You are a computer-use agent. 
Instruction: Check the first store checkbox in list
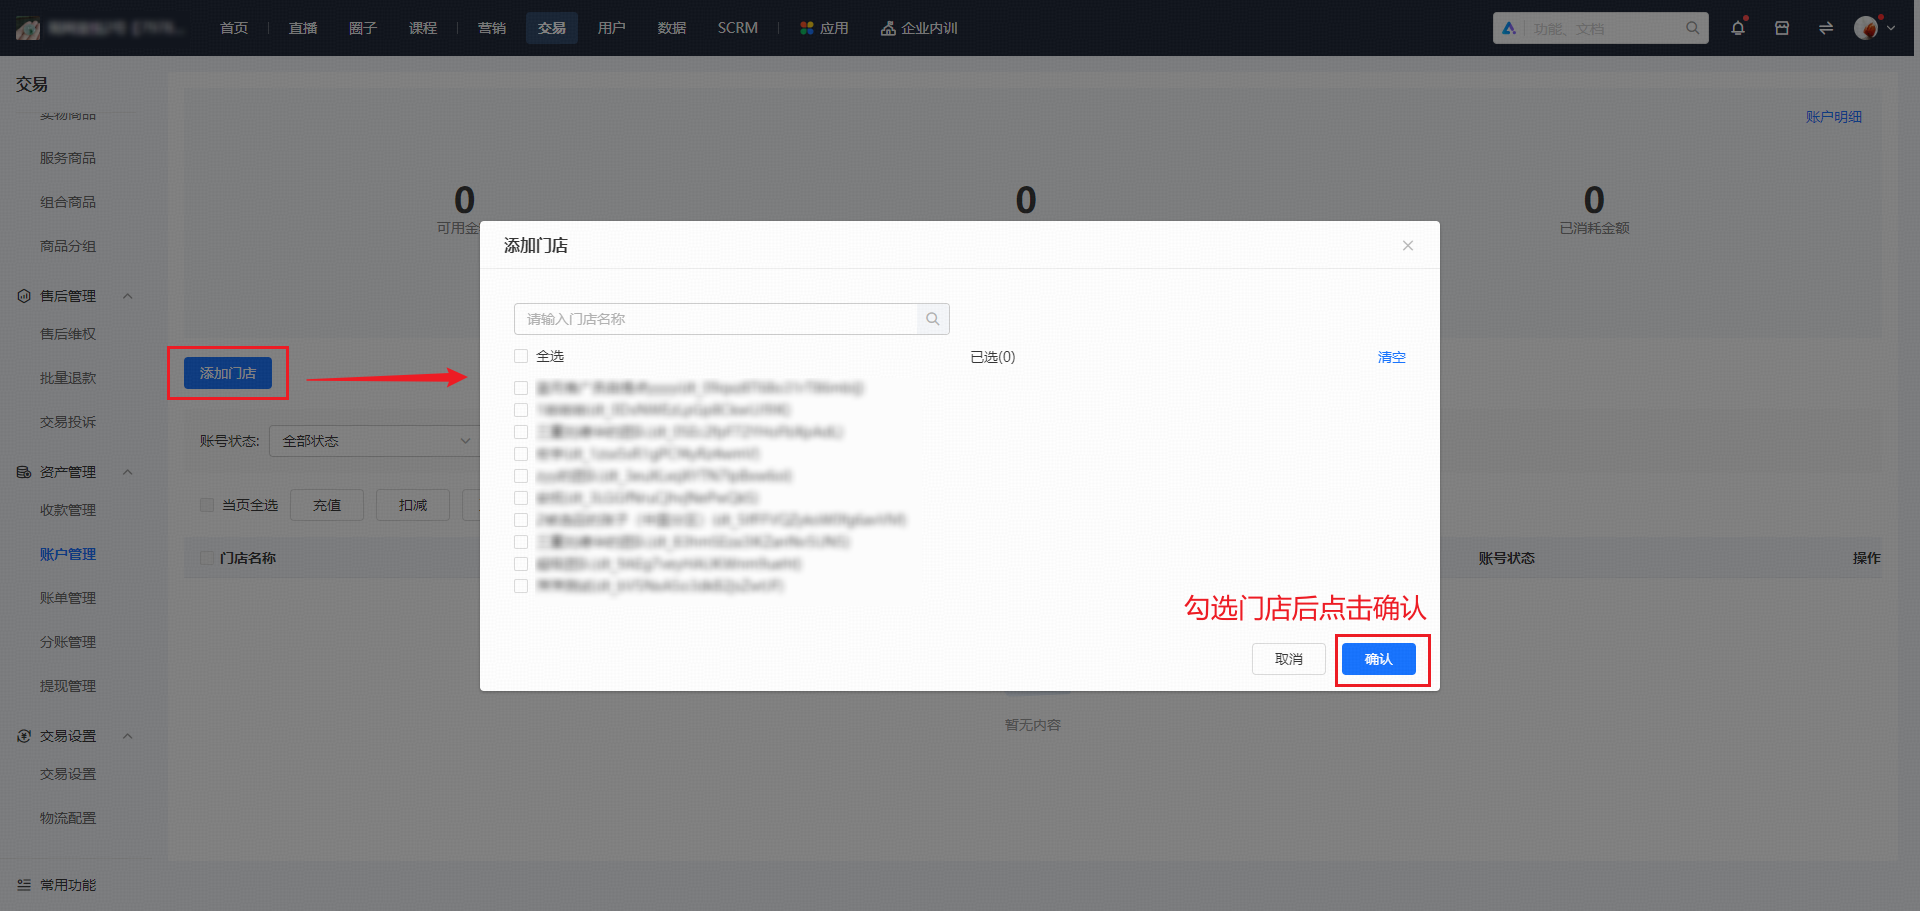(x=521, y=388)
